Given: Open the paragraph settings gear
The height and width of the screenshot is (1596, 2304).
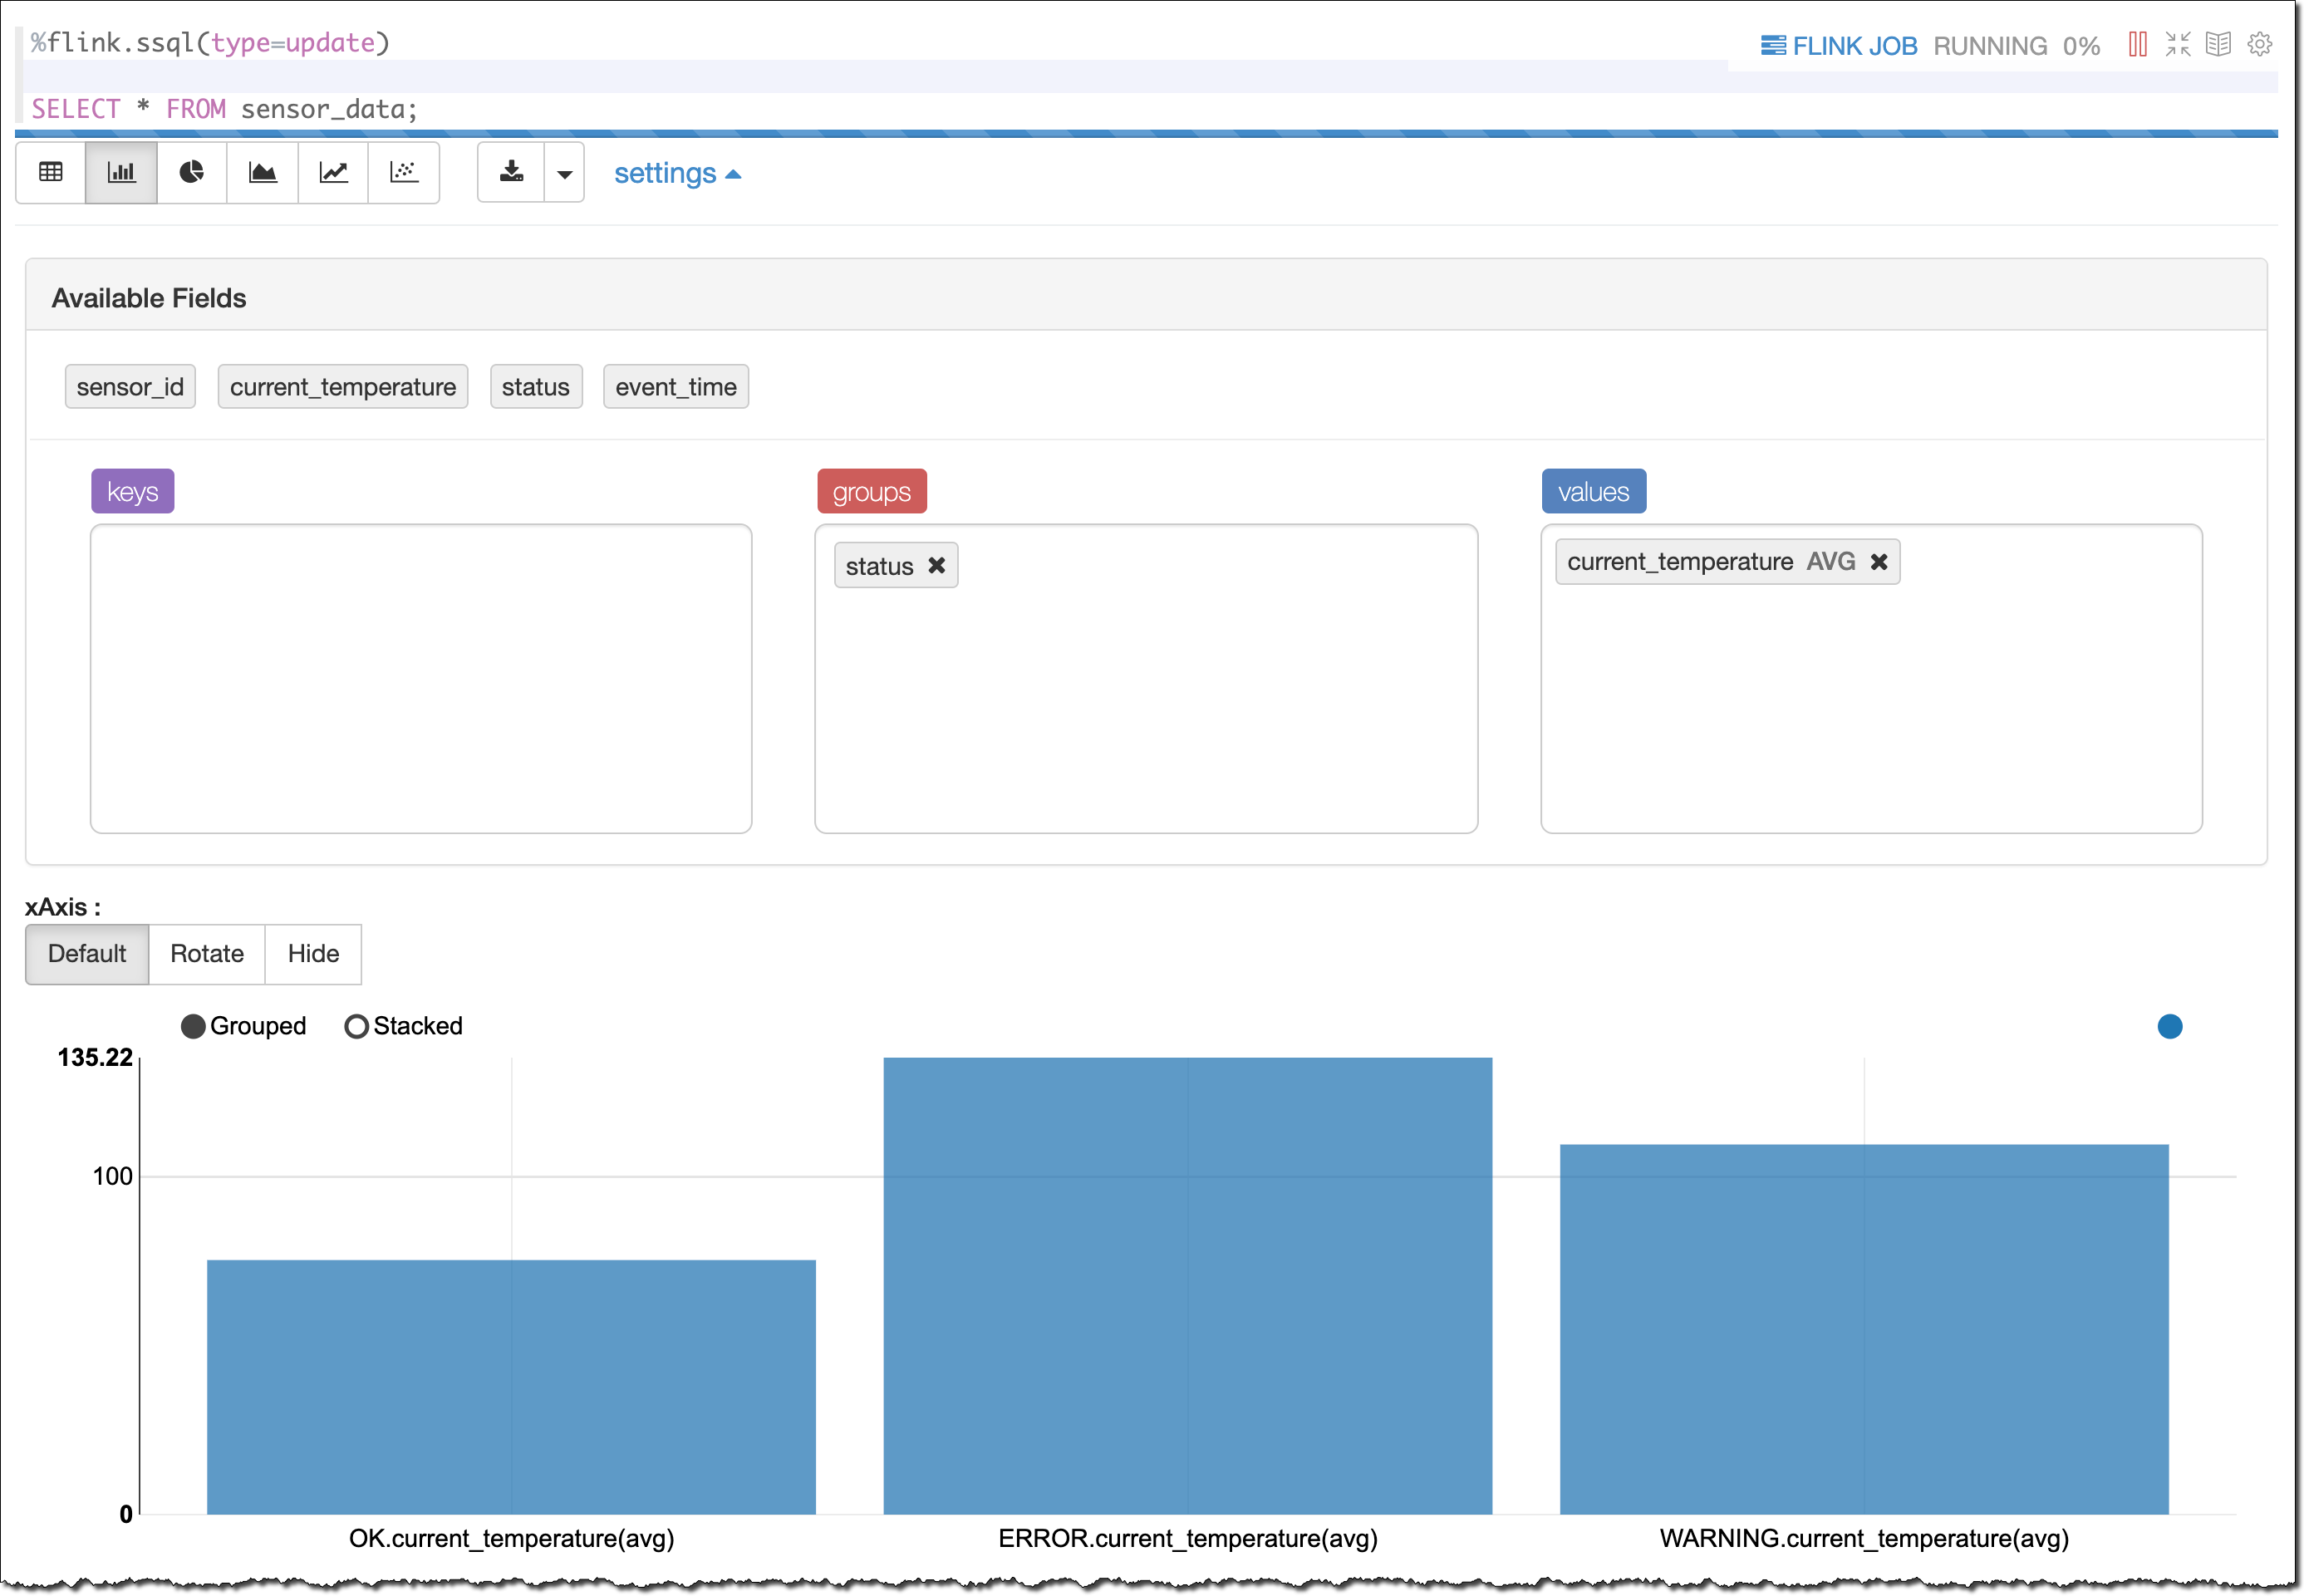Looking at the screenshot, I should point(2259,45).
